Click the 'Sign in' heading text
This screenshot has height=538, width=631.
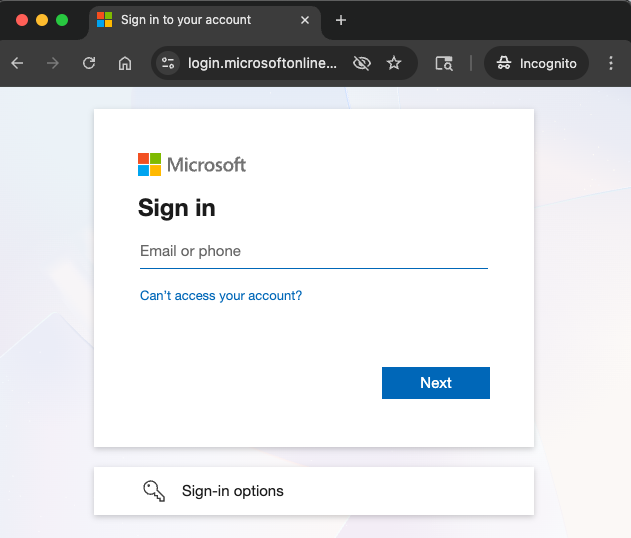(x=177, y=208)
